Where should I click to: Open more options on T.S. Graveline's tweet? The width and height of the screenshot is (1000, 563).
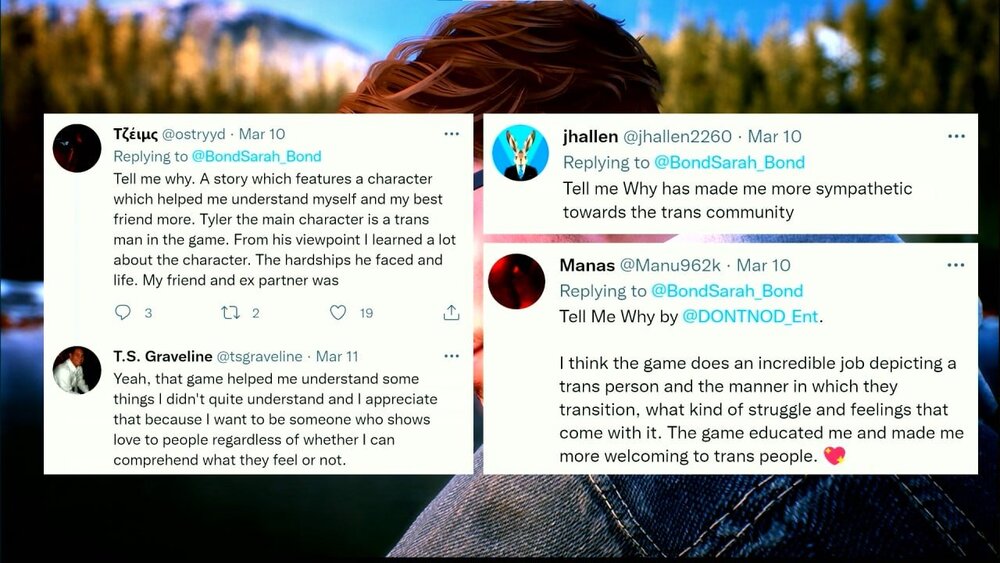pyautogui.click(x=452, y=356)
